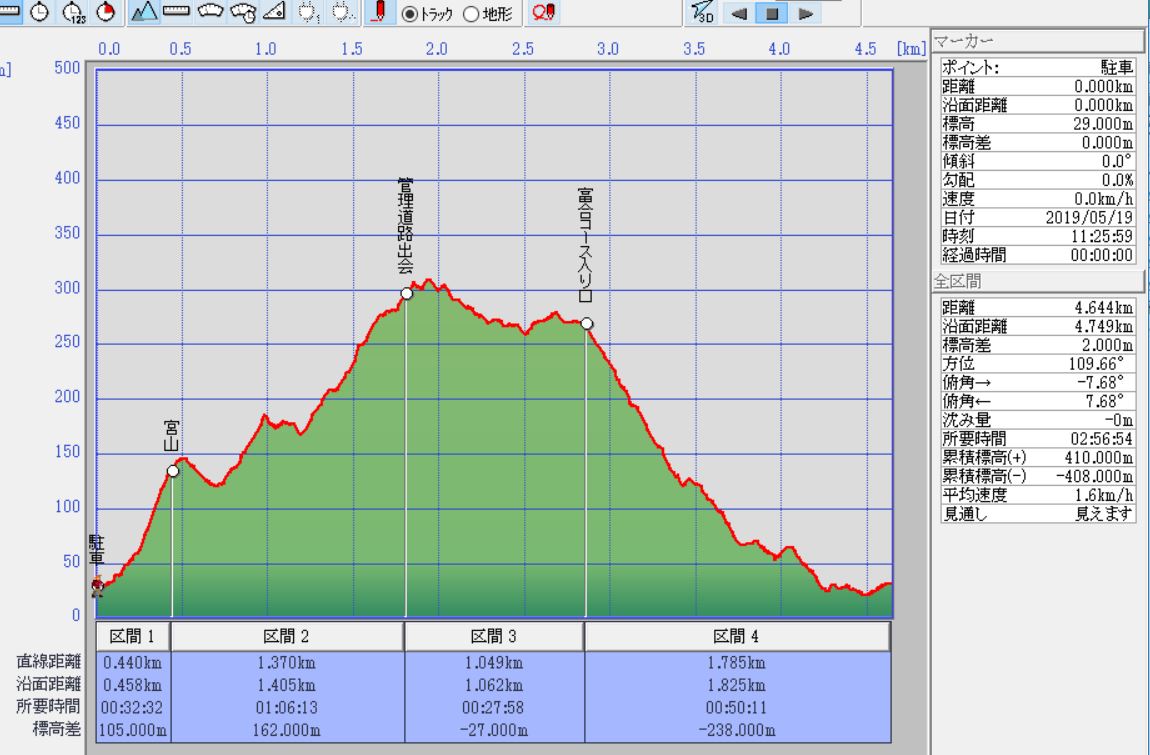
Task: Click the 全区間 panel header
Action: (1037, 281)
